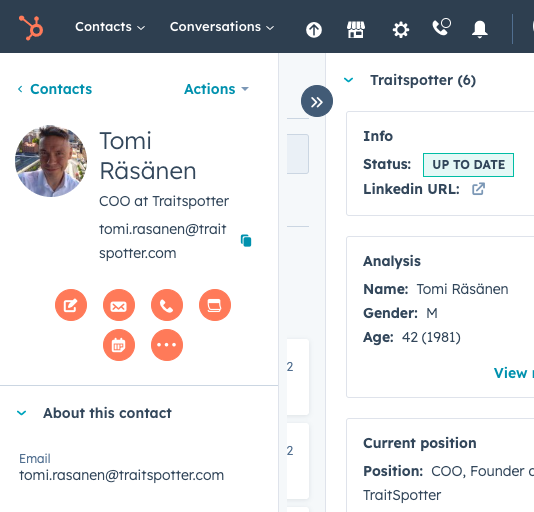Open the notifications bell

tap(480, 29)
